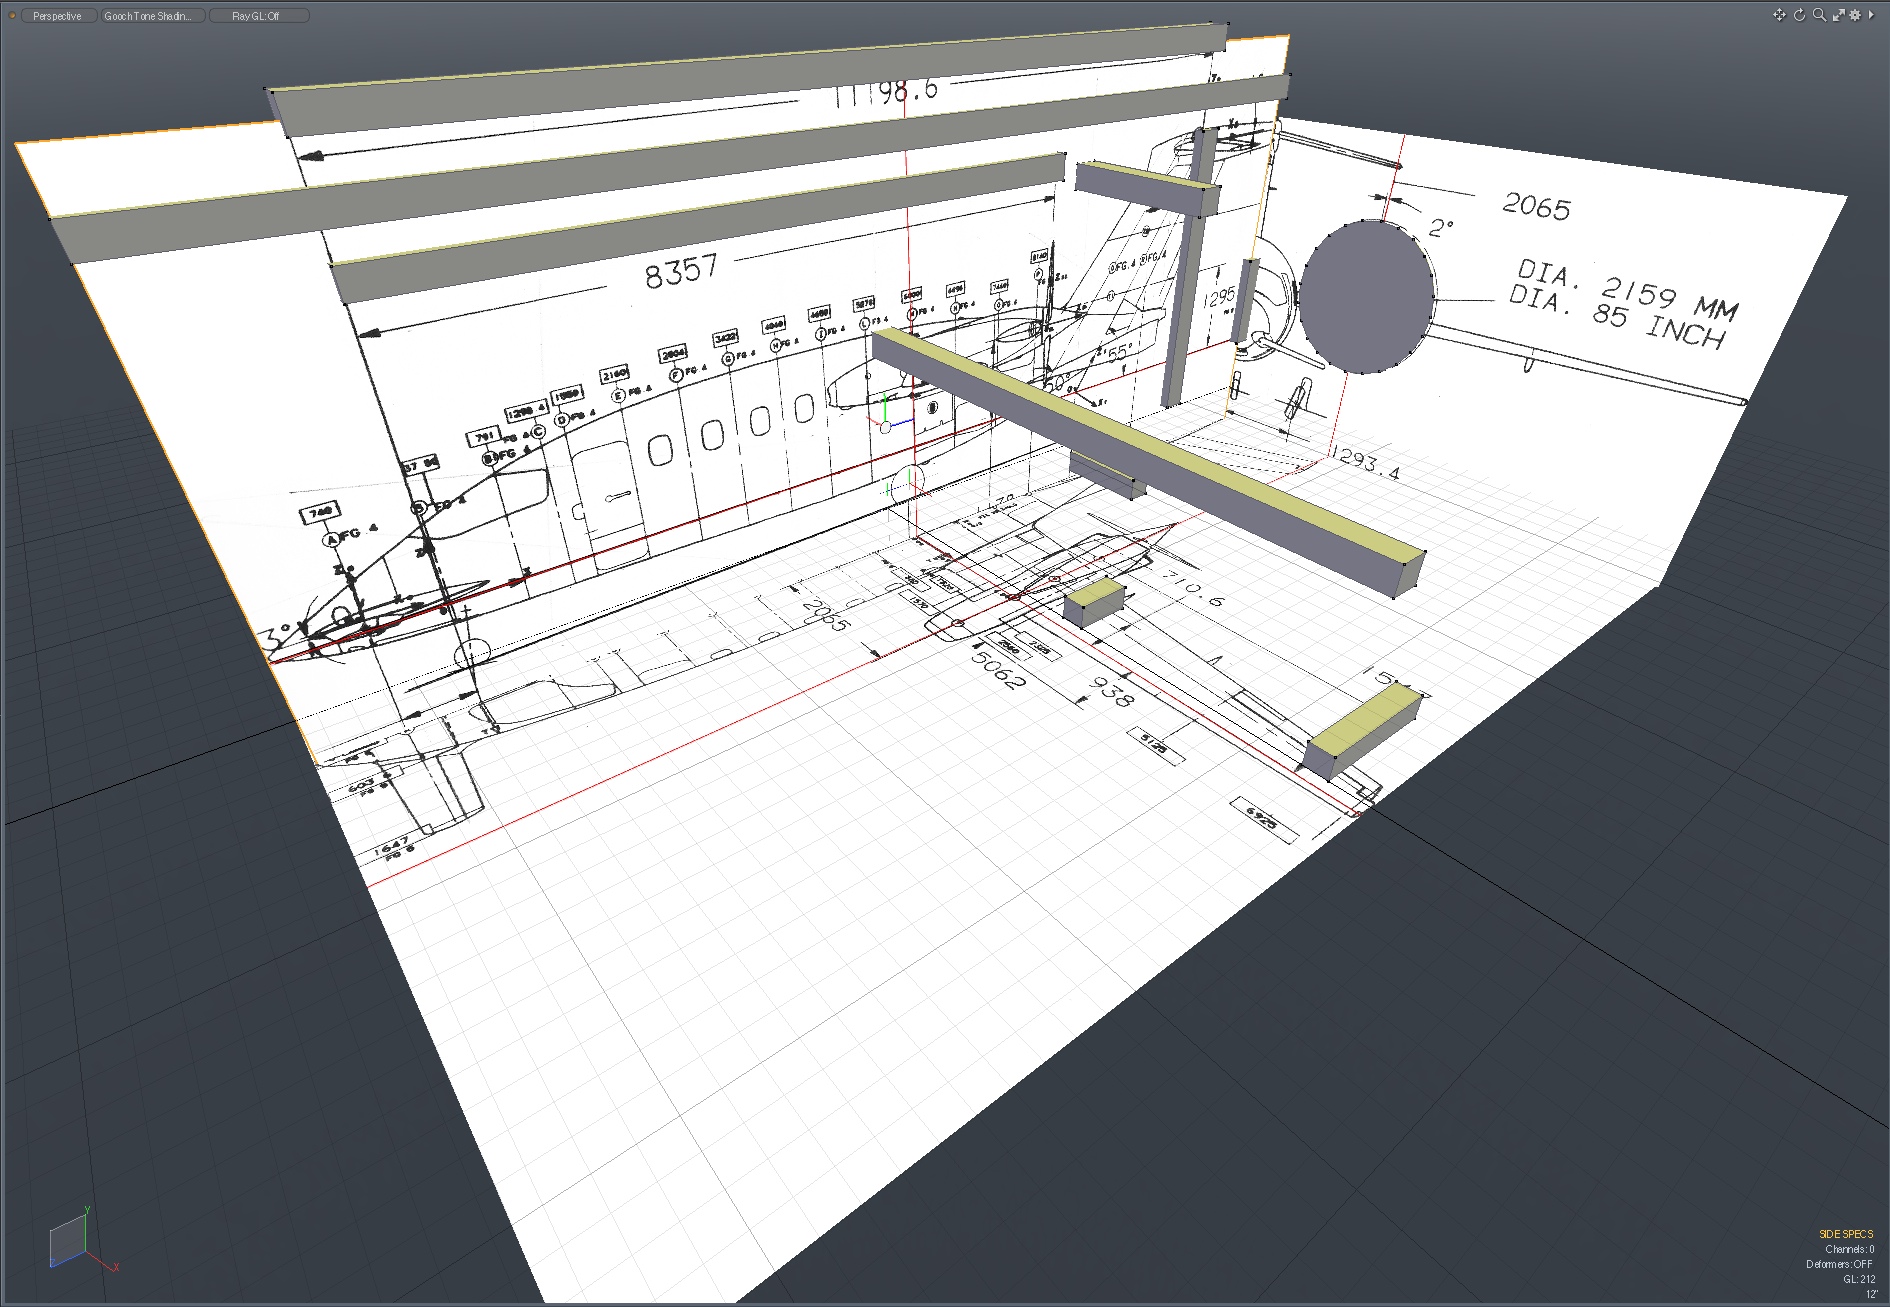Image resolution: width=1890 pixels, height=1307 pixels.
Task: Click the side view blueprint showing 8357
Action: coord(680,271)
